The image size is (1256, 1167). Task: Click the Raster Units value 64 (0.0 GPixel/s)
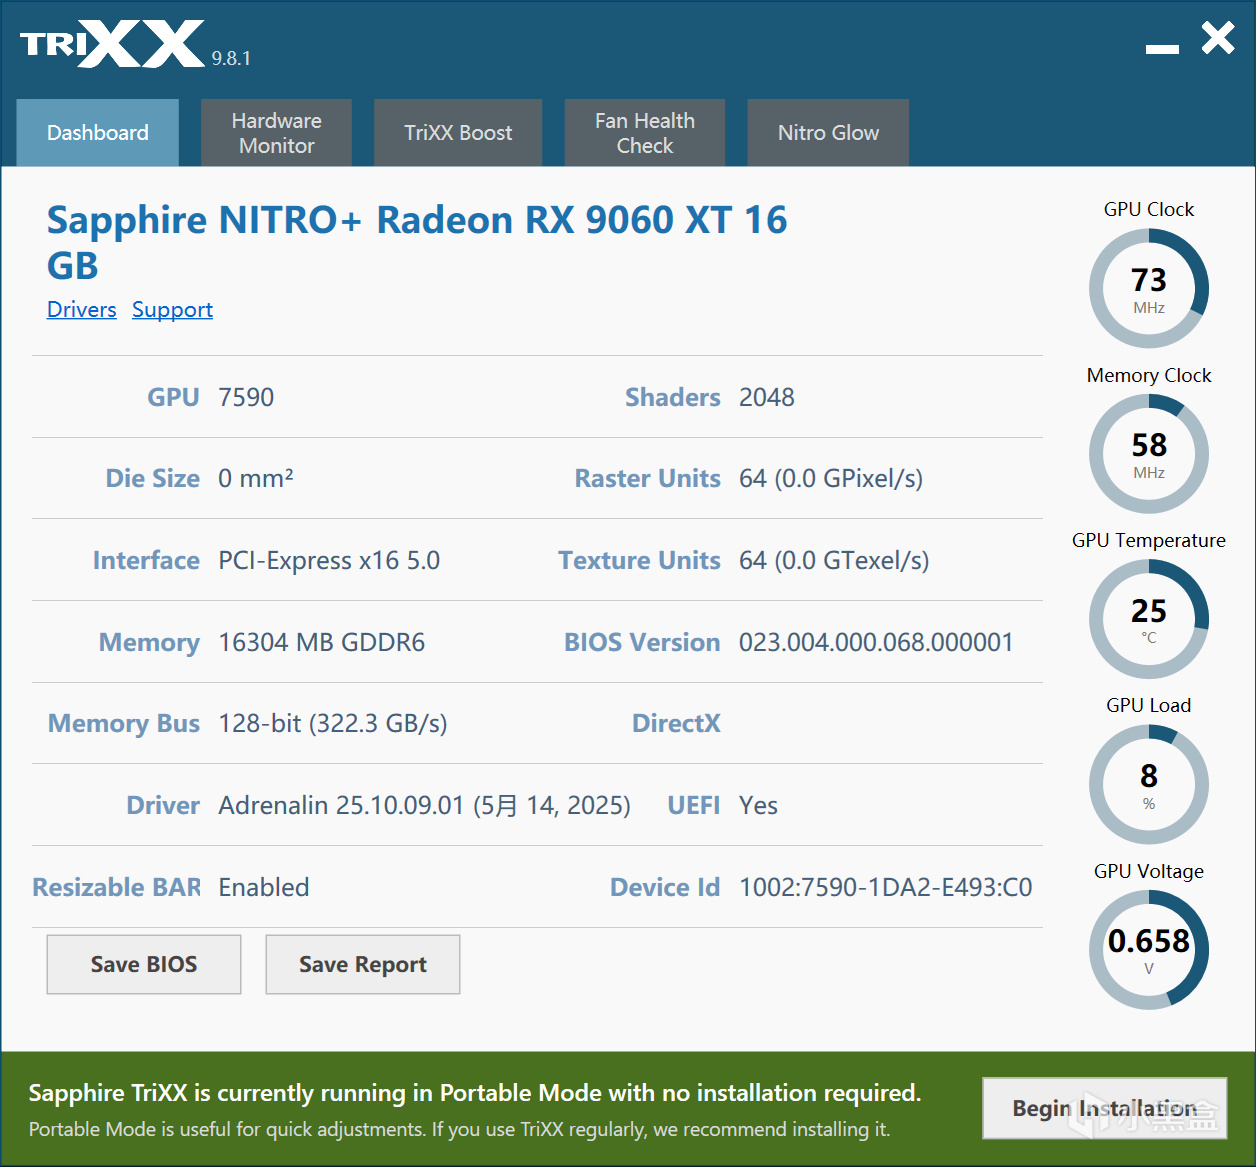point(831,478)
